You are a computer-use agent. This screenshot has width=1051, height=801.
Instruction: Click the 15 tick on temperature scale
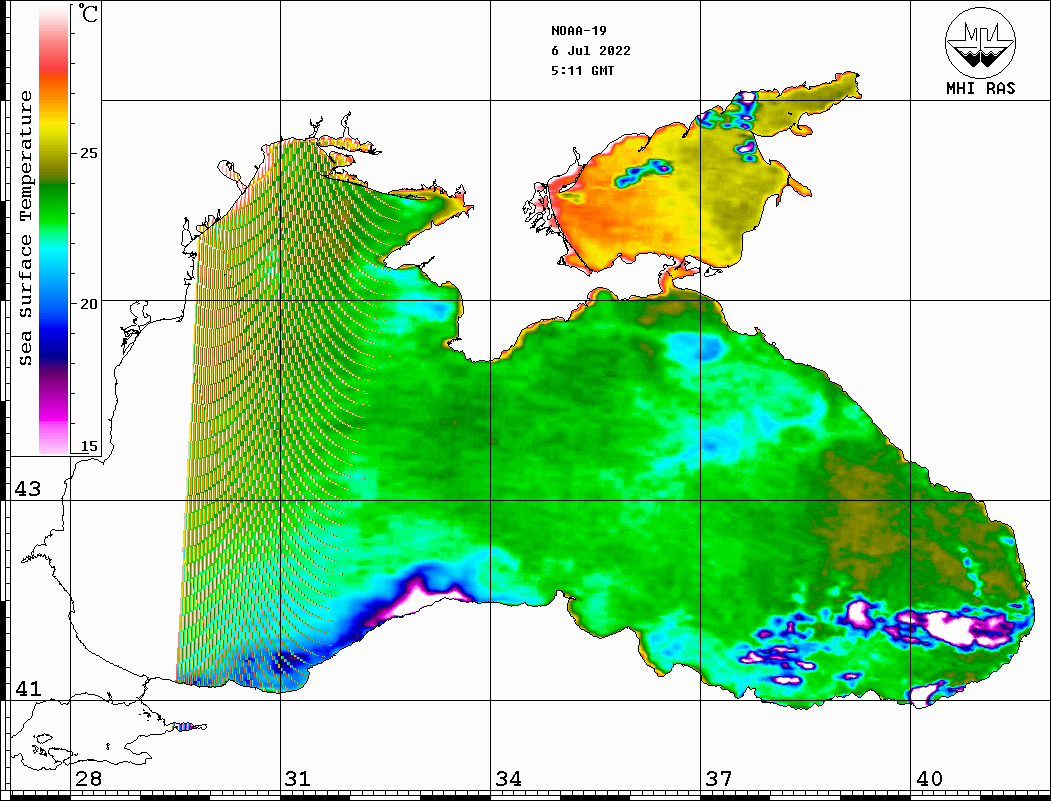[x=88, y=446]
